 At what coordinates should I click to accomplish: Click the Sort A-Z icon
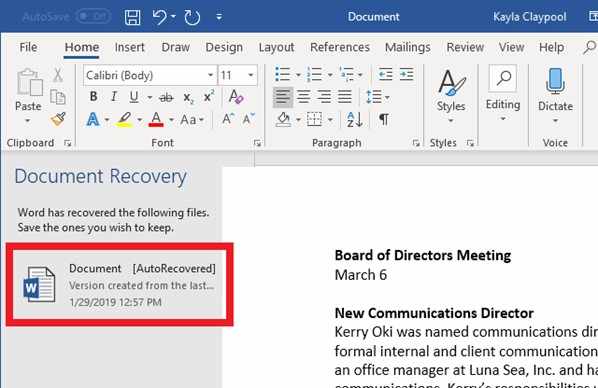coord(354,120)
